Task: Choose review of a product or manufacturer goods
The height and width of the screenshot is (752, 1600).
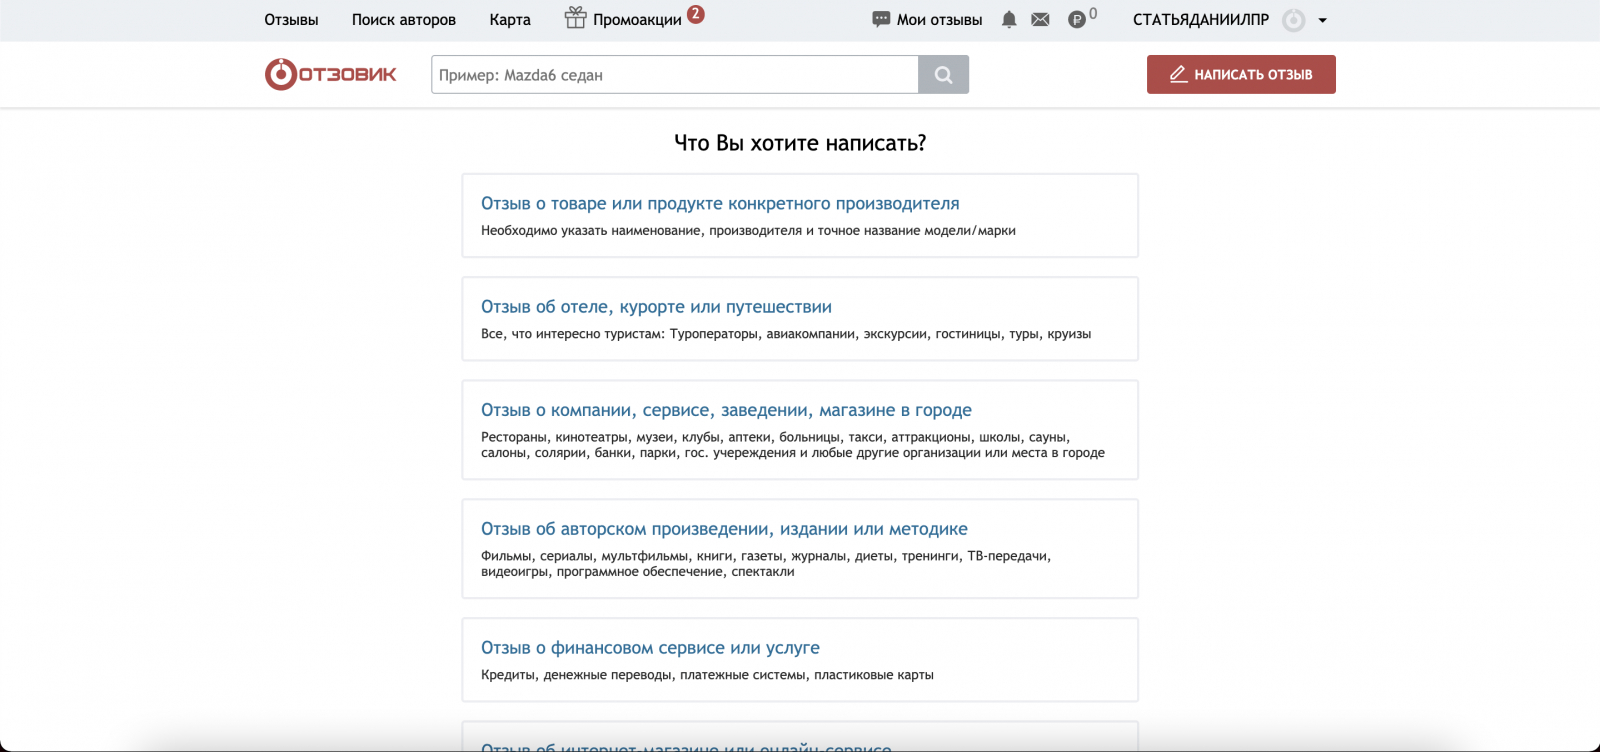Action: tap(720, 204)
